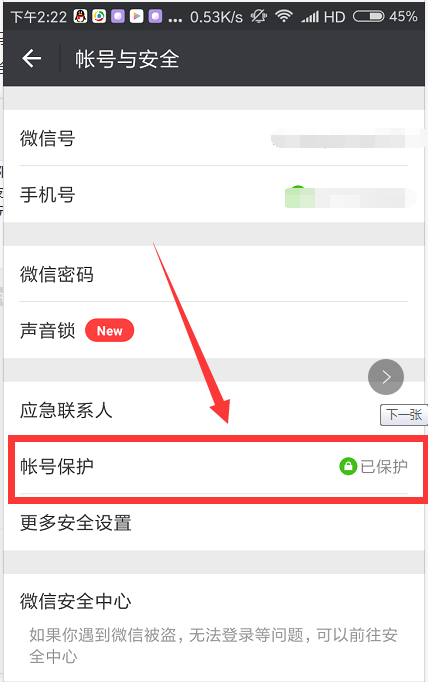Tap the back arrow in the header

[32, 58]
